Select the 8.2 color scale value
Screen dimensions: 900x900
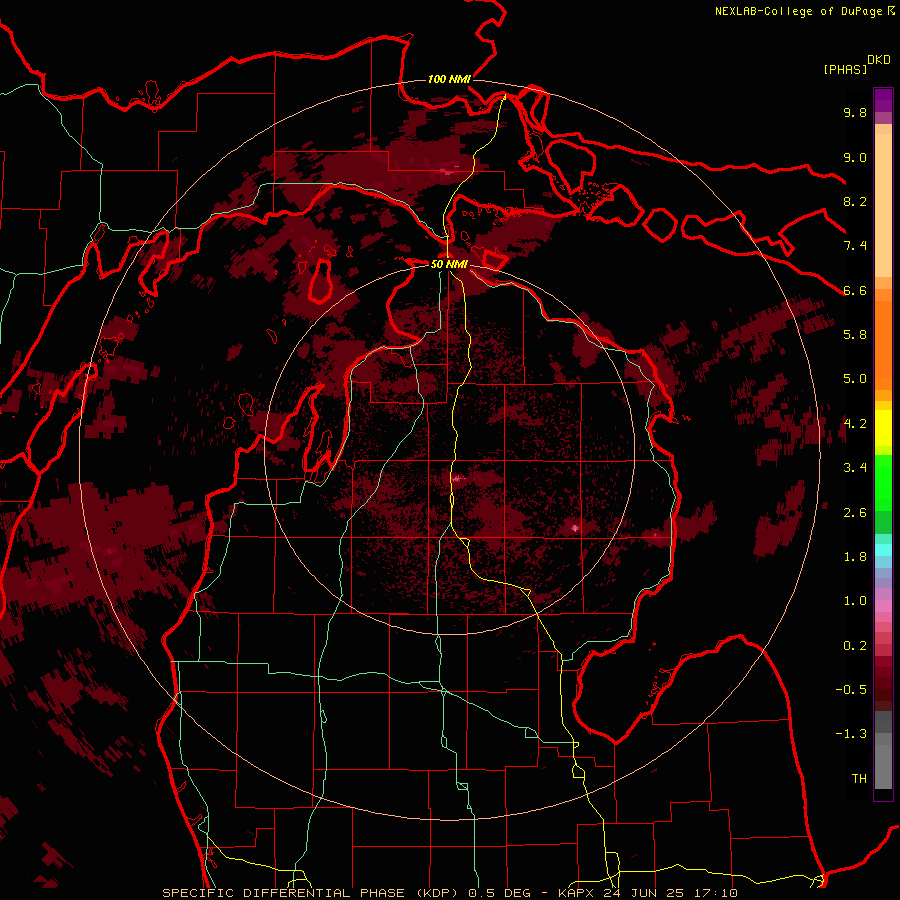click(855, 201)
